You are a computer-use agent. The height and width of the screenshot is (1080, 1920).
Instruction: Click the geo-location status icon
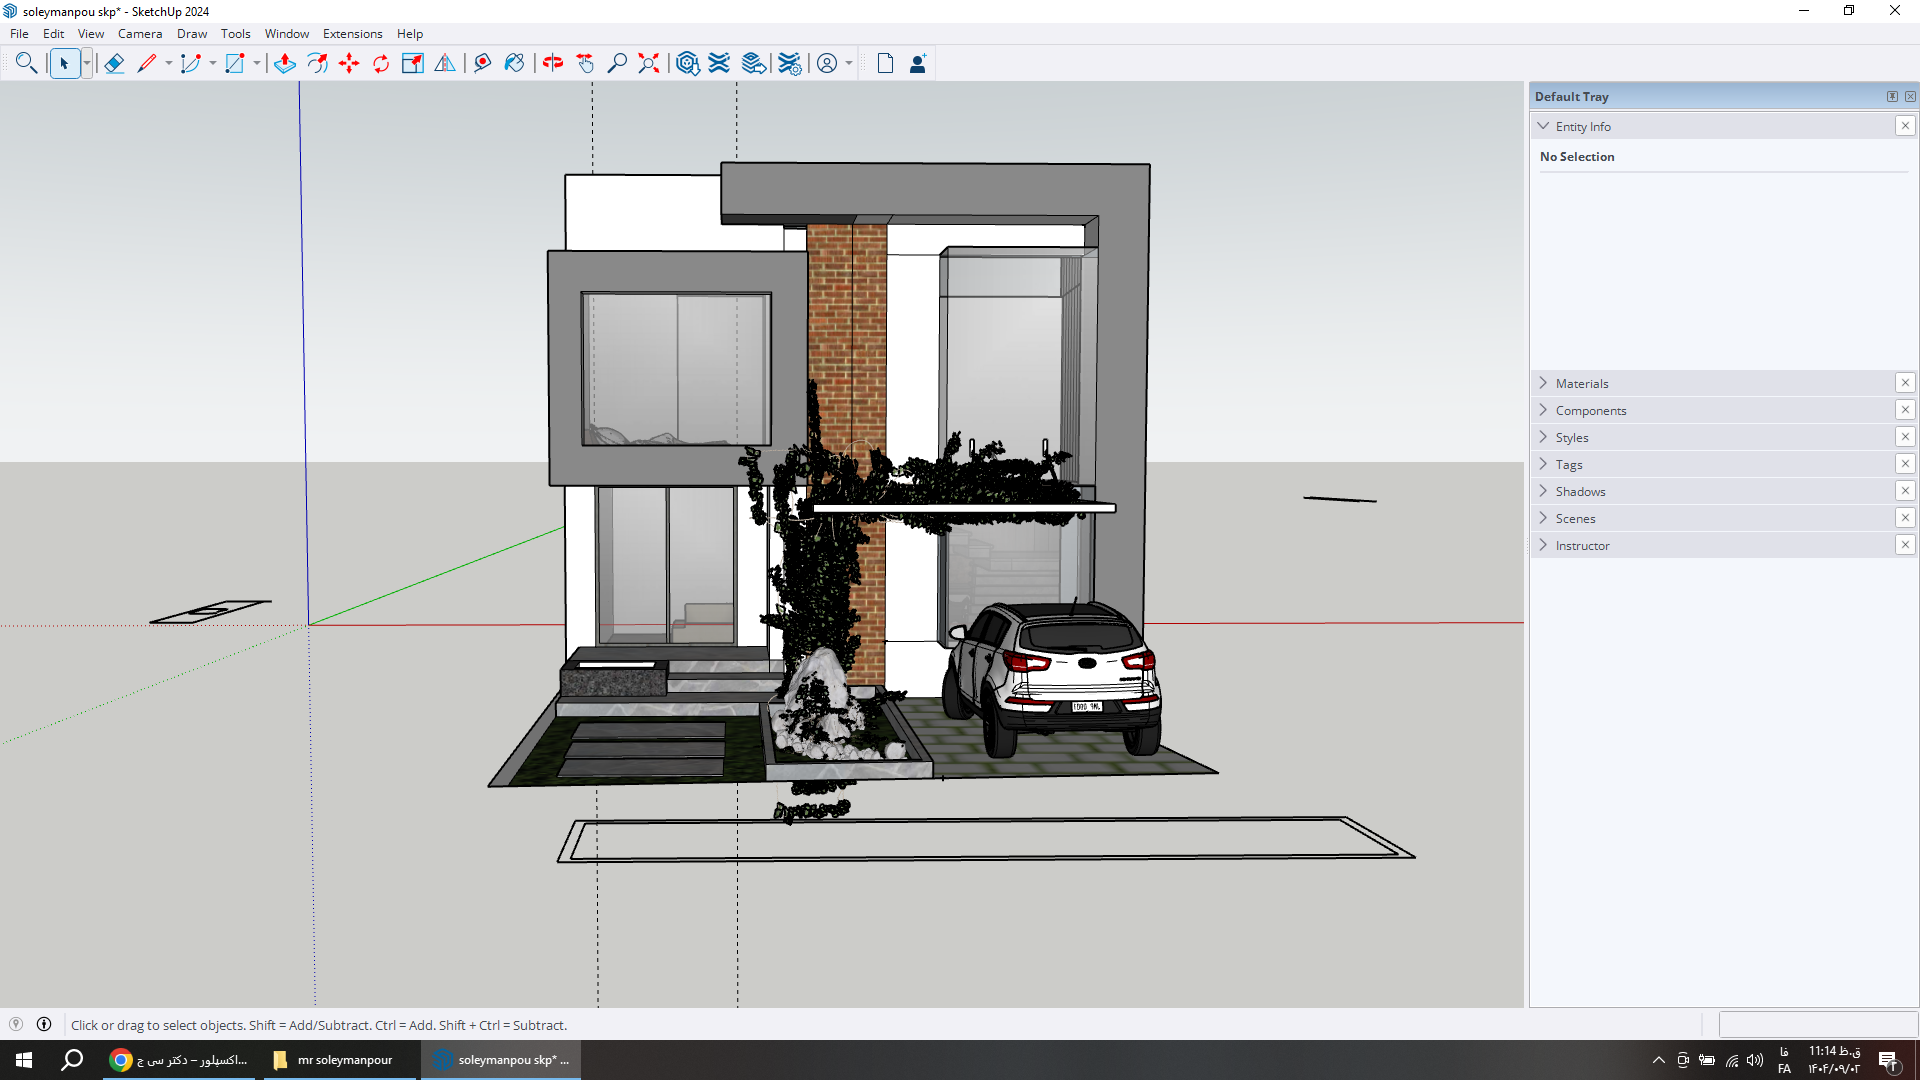(16, 1025)
